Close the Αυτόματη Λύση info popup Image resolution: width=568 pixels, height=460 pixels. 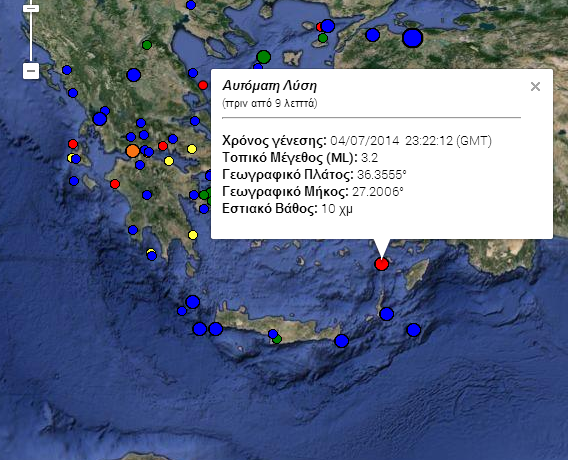[x=535, y=87]
